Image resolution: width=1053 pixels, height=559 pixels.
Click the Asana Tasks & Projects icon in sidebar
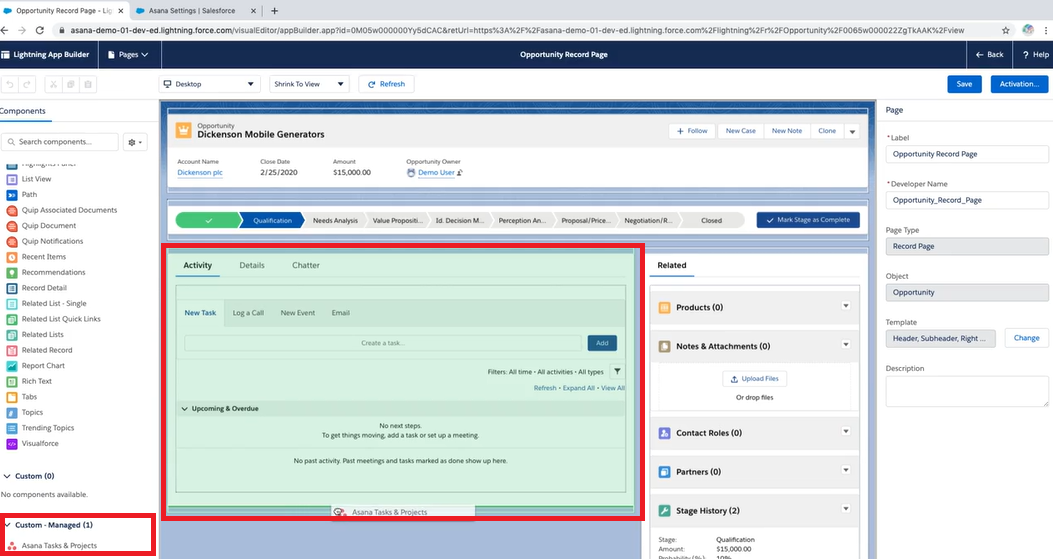tap(11, 546)
